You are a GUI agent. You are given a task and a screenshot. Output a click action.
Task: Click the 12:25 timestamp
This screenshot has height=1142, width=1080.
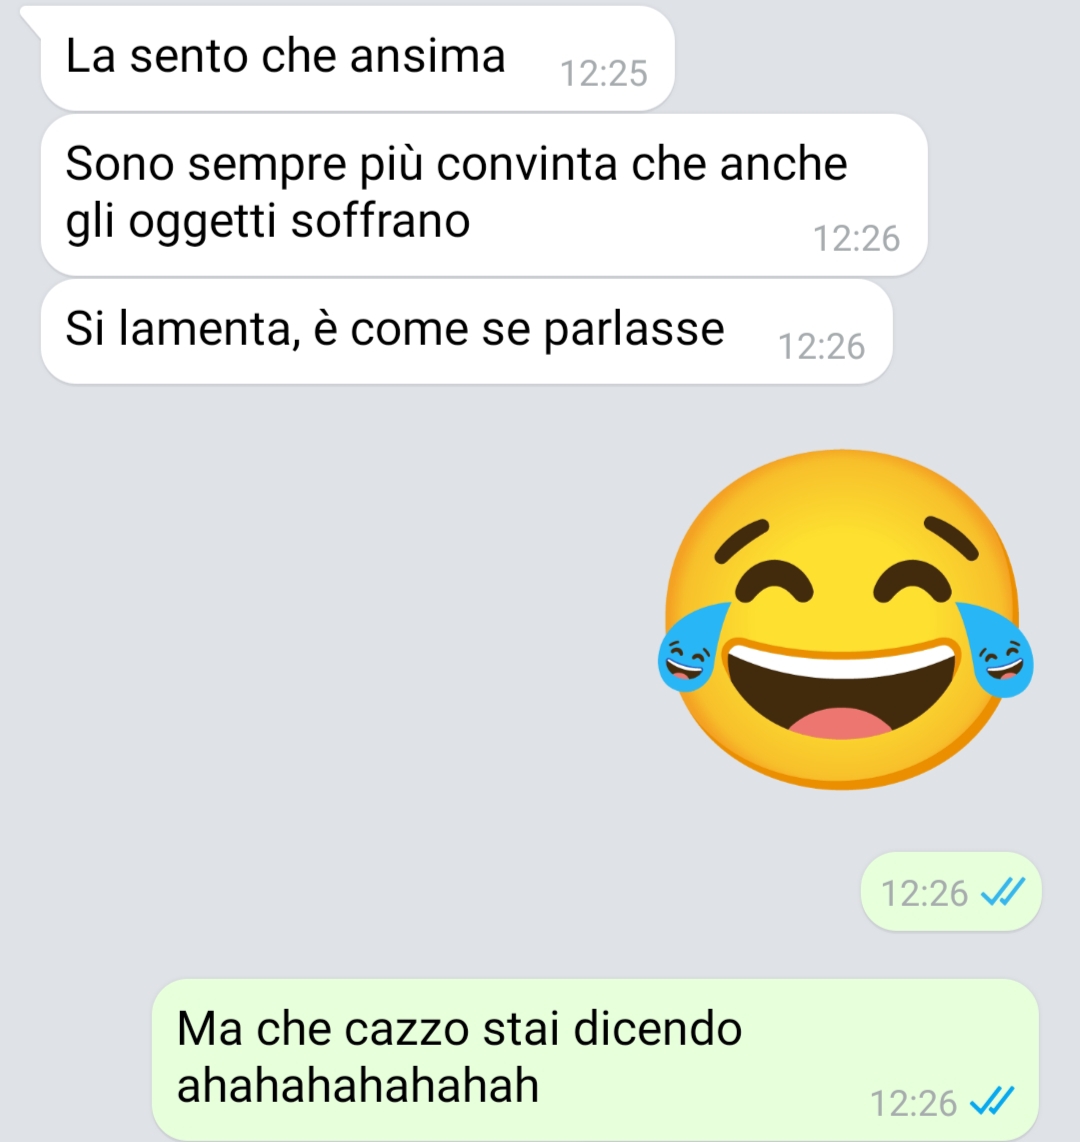(x=604, y=74)
